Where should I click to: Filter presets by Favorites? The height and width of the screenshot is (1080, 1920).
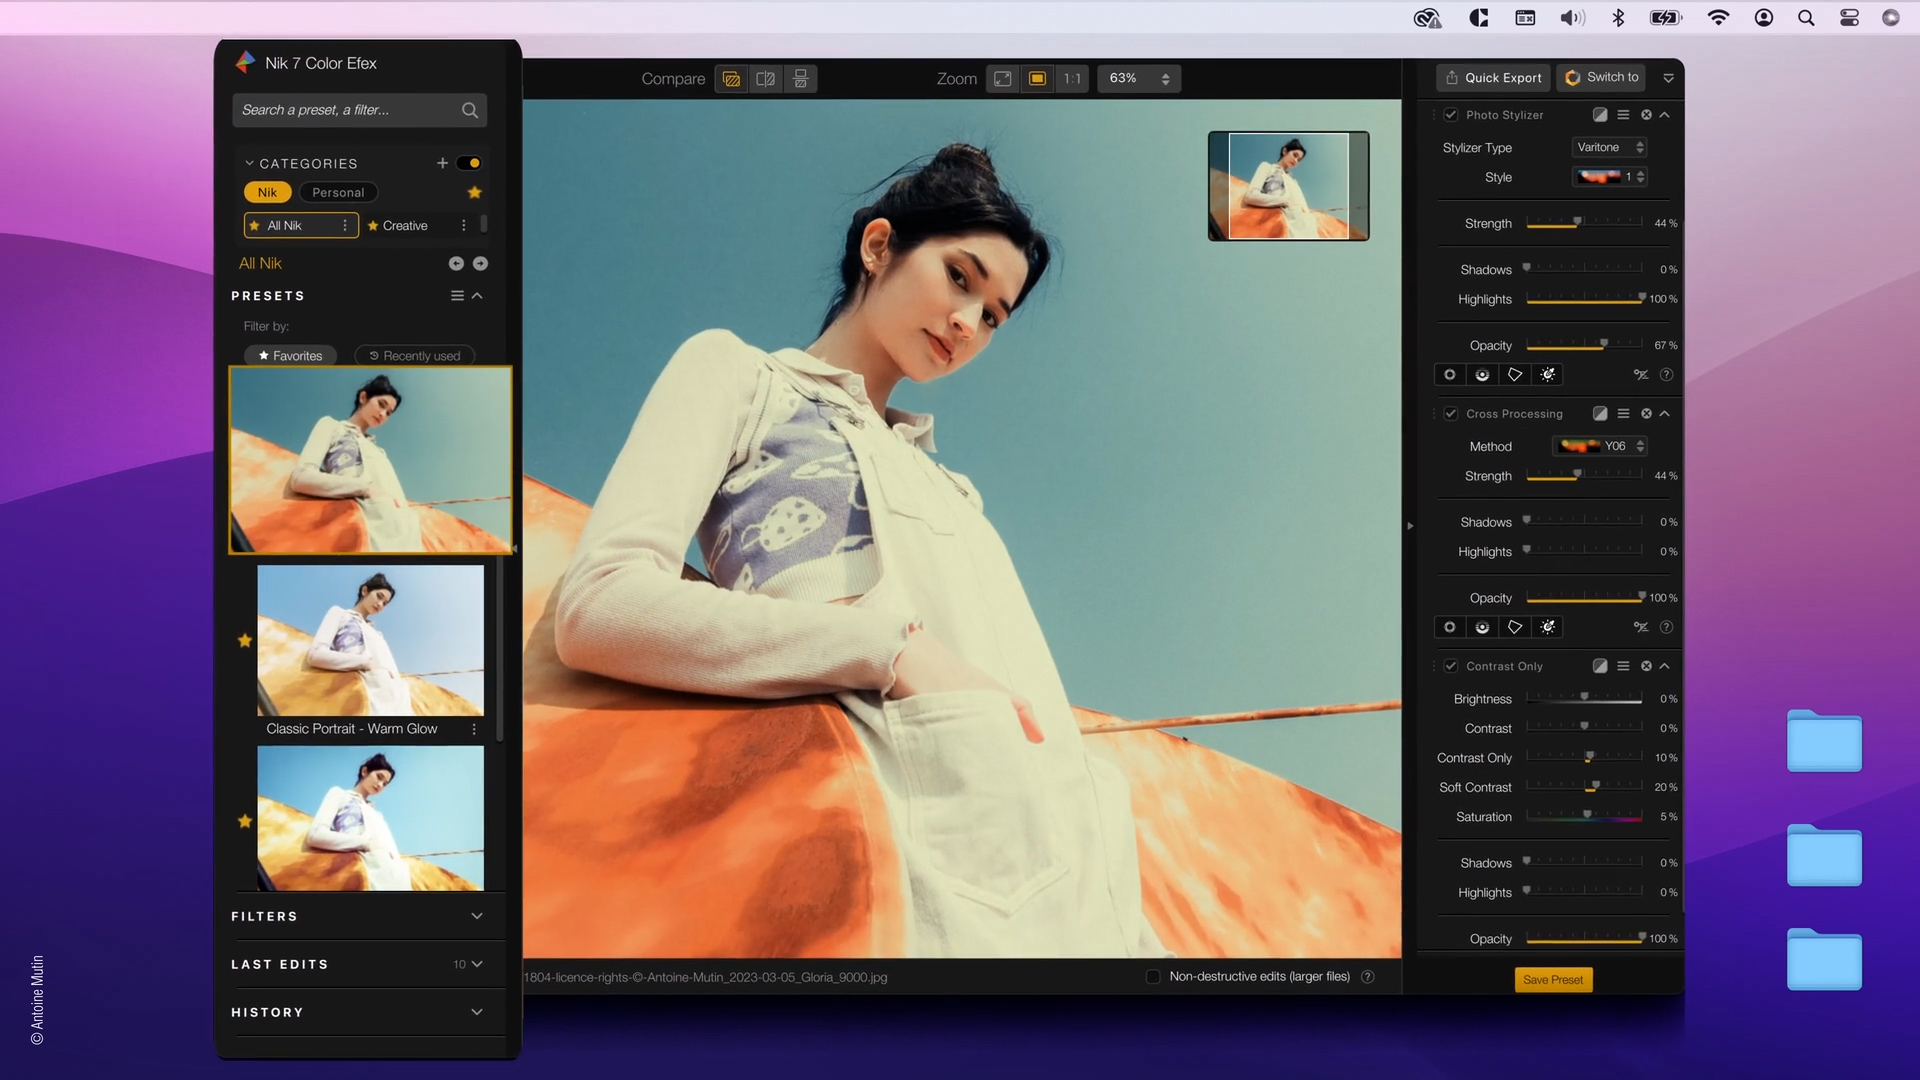pos(291,356)
